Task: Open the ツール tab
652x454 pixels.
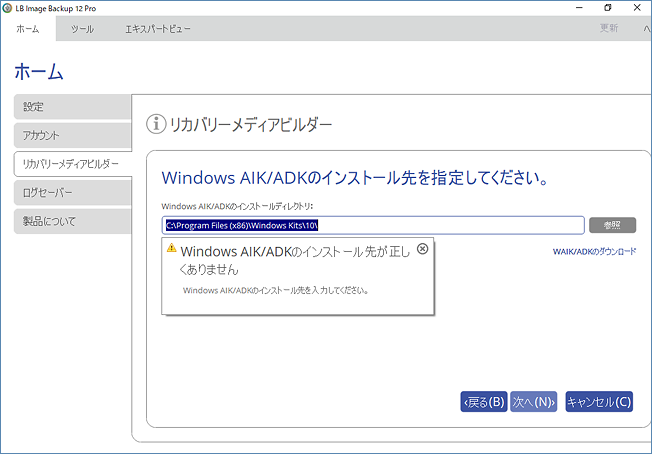Action: coord(82,29)
